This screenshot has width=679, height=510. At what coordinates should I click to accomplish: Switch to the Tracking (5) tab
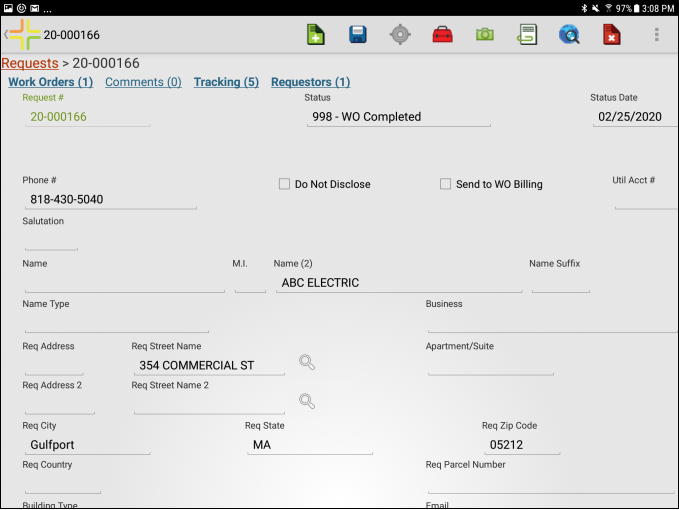(226, 82)
